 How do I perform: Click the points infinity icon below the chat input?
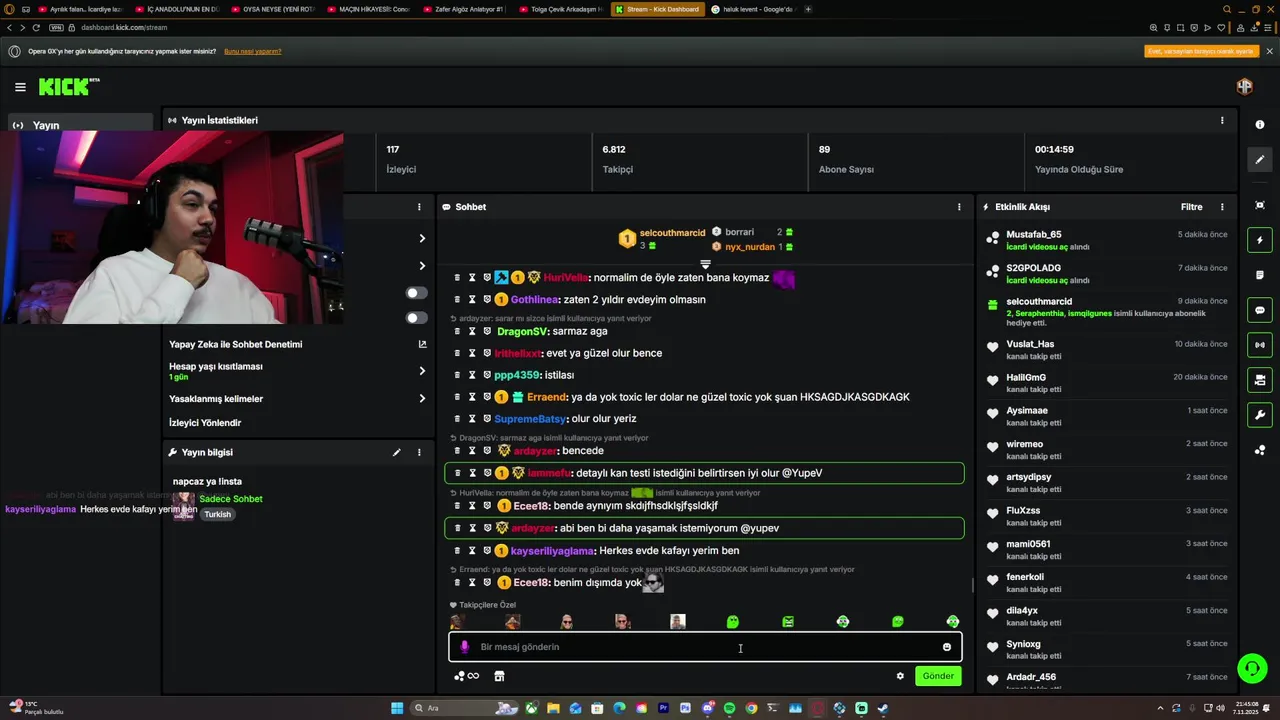[467, 676]
